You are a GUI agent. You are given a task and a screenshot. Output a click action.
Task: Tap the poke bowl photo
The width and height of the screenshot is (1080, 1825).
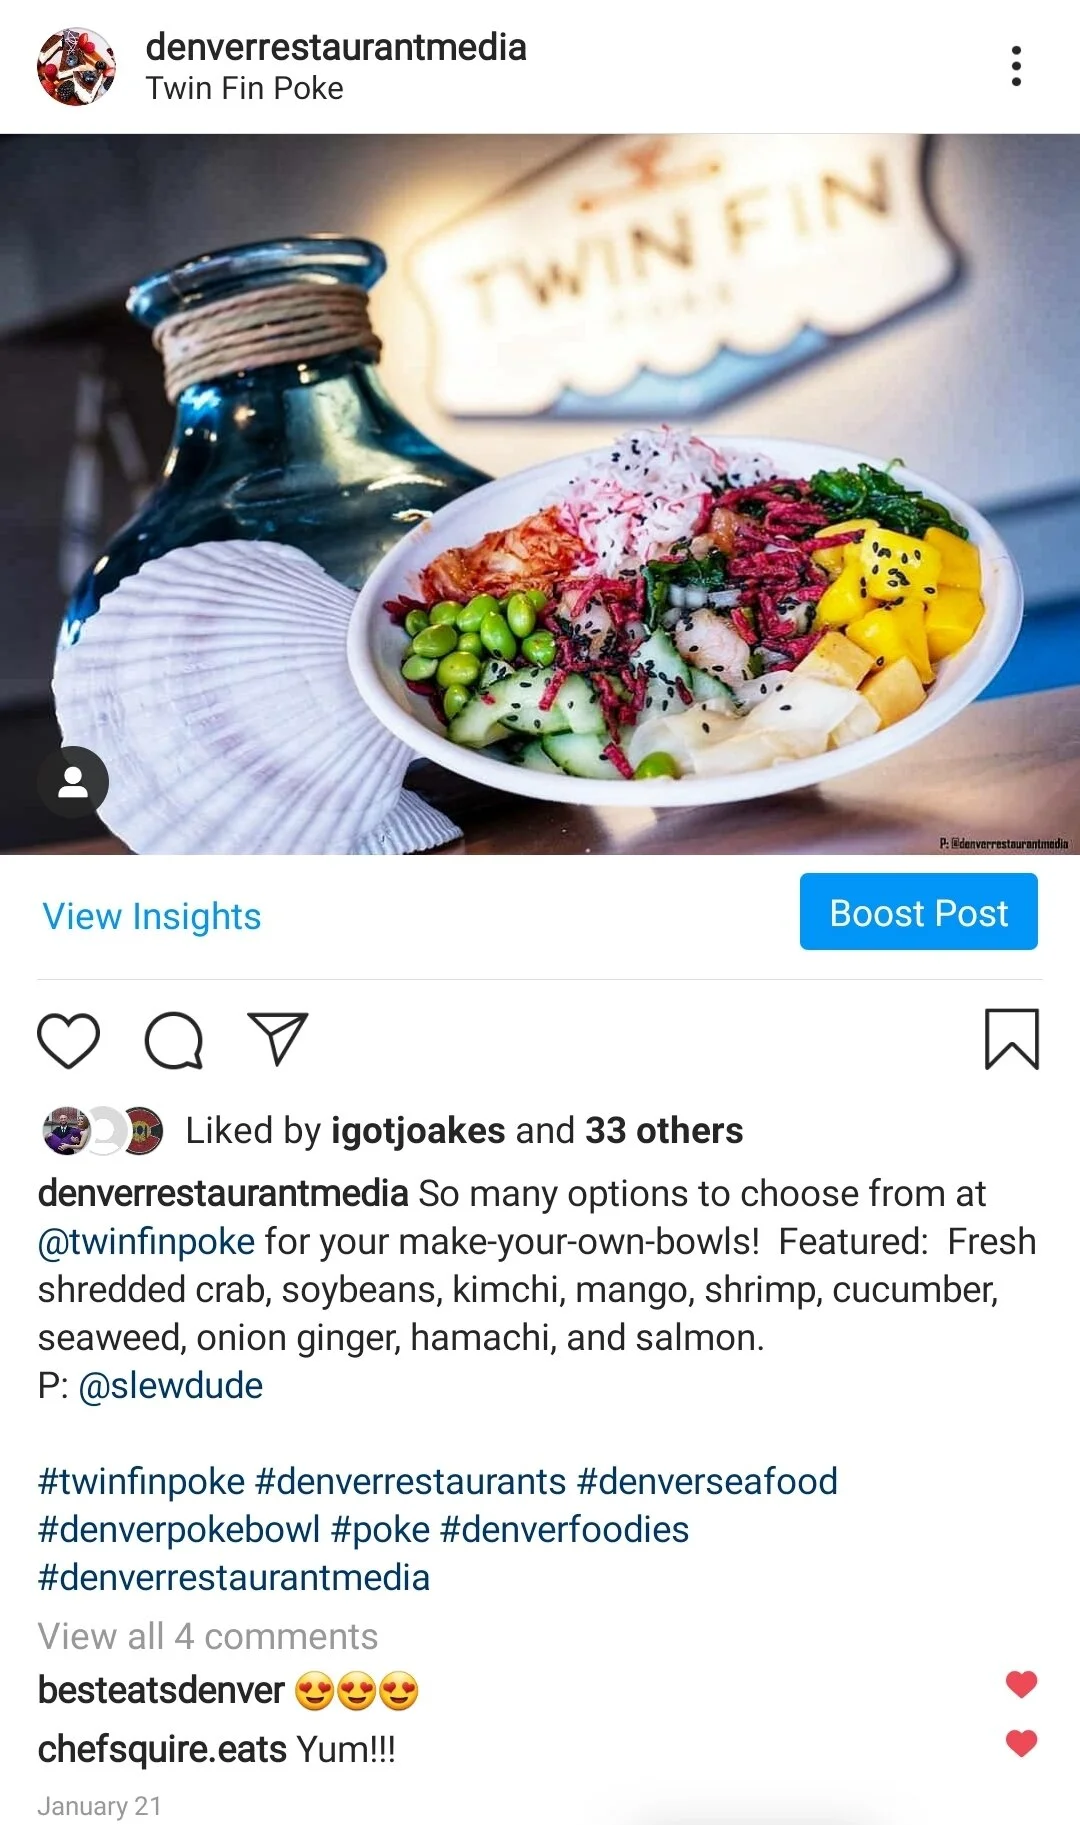(x=540, y=494)
